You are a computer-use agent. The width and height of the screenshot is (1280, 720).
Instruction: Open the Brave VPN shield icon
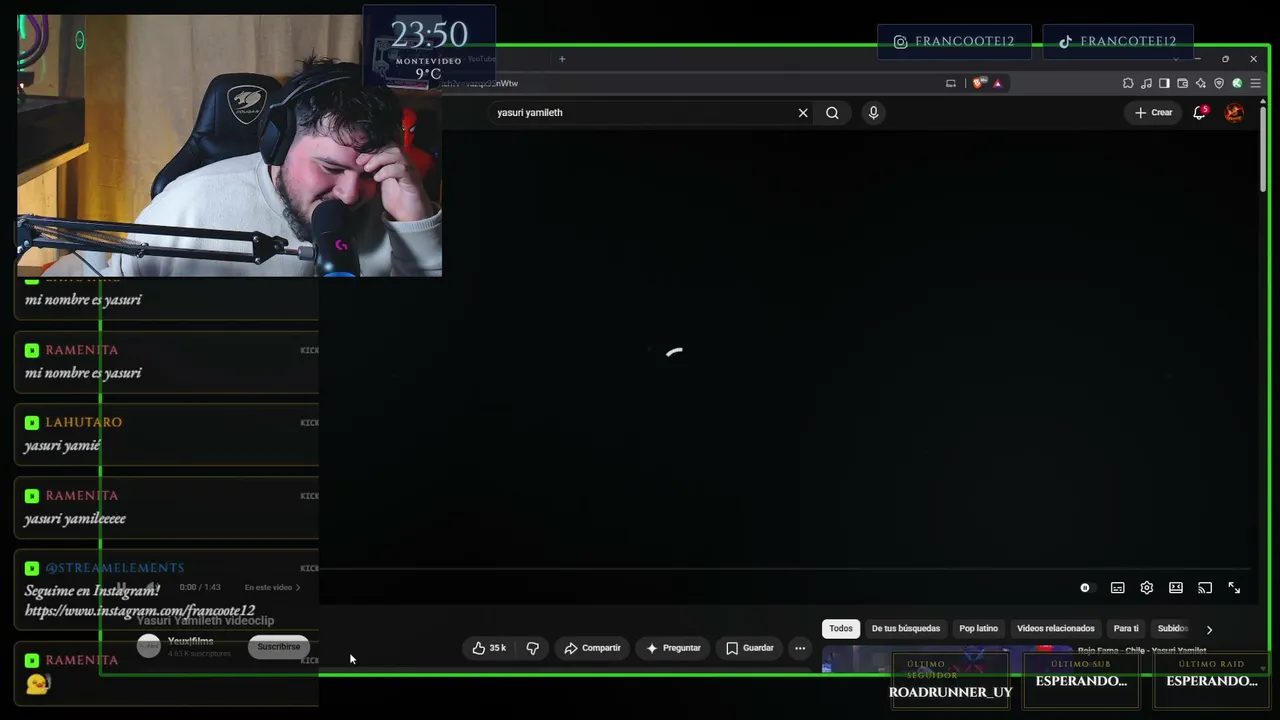click(x=1218, y=83)
